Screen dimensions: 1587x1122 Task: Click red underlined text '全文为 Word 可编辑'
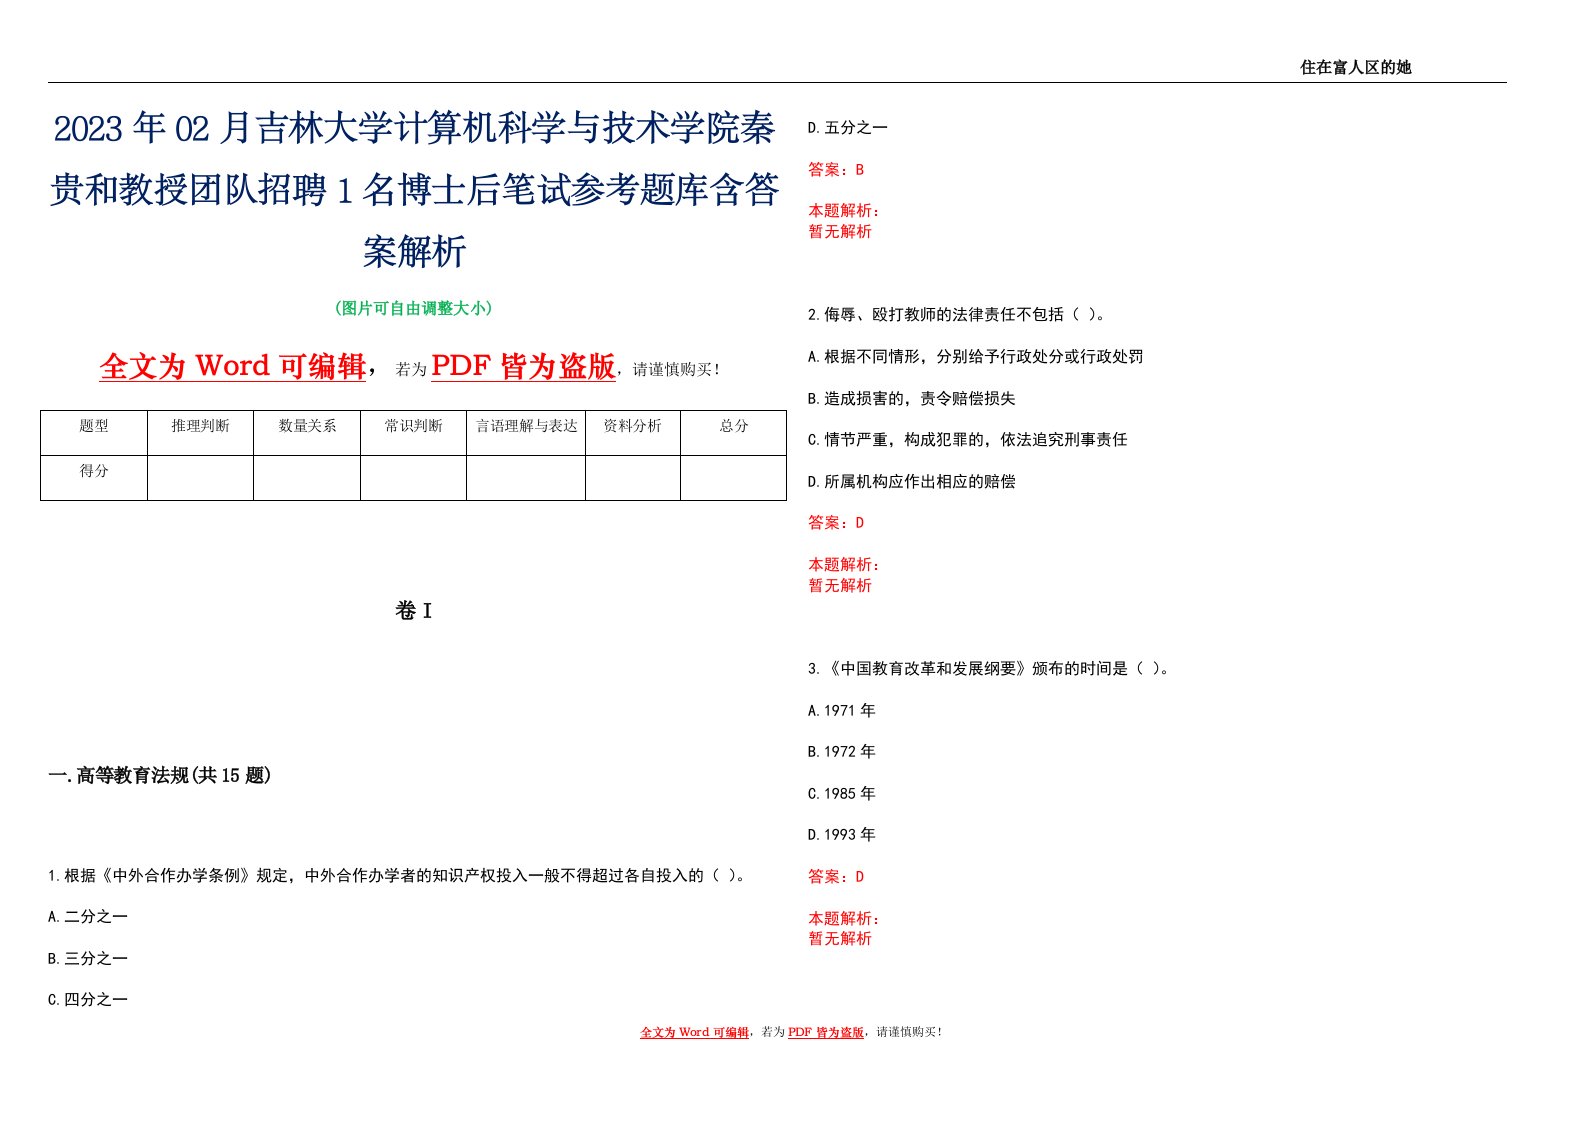[233, 366]
